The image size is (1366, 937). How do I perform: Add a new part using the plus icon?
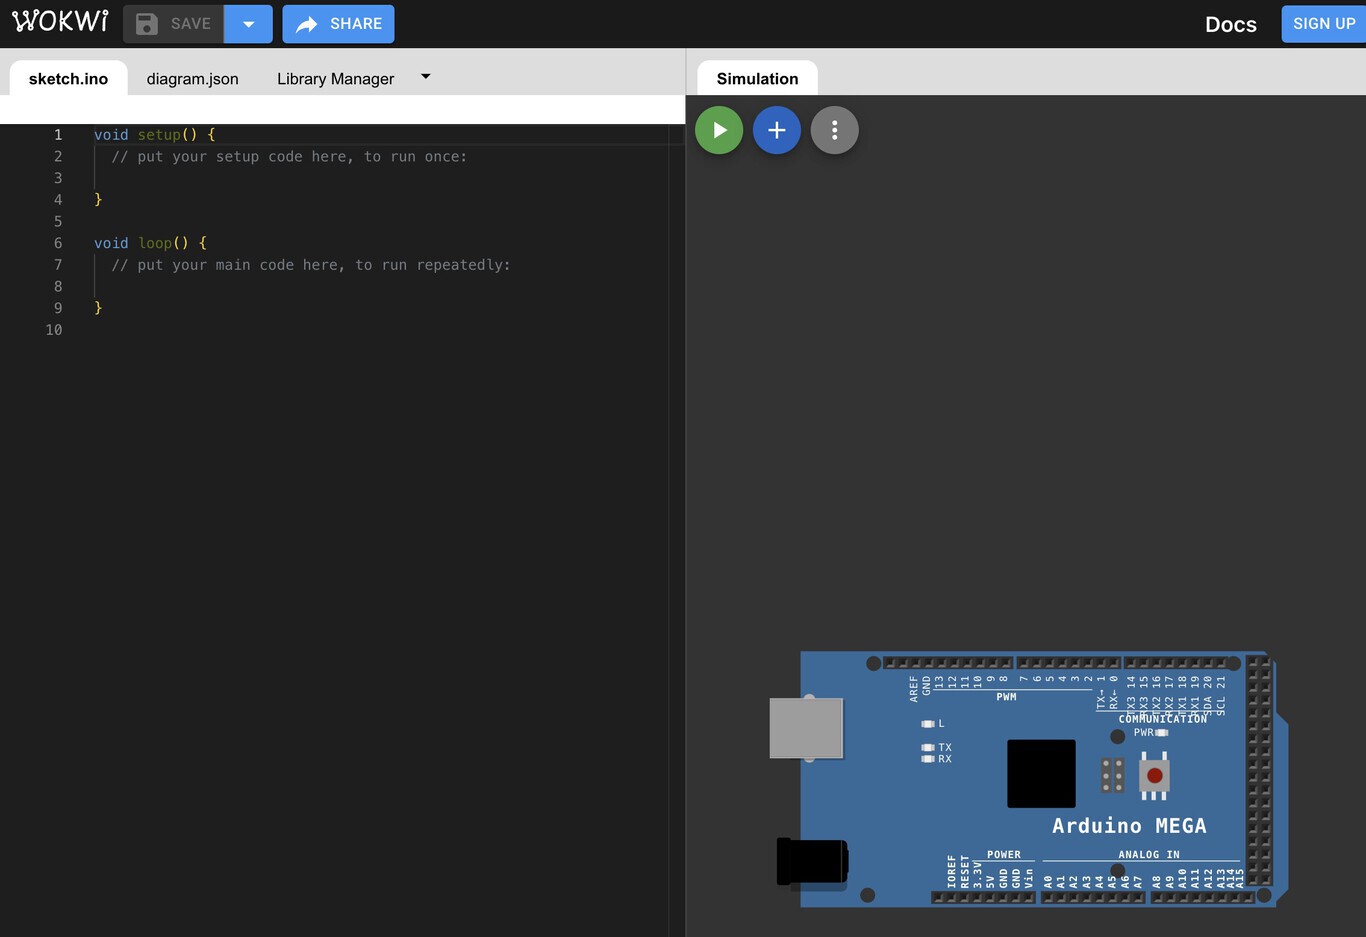click(x=777, y=130)
